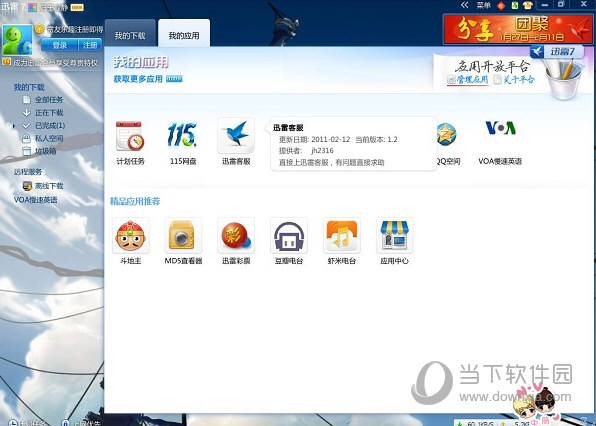Open the 应用中心 store icon
The height and width of the screenshot is (426, 596).
[x=394, y=236]
